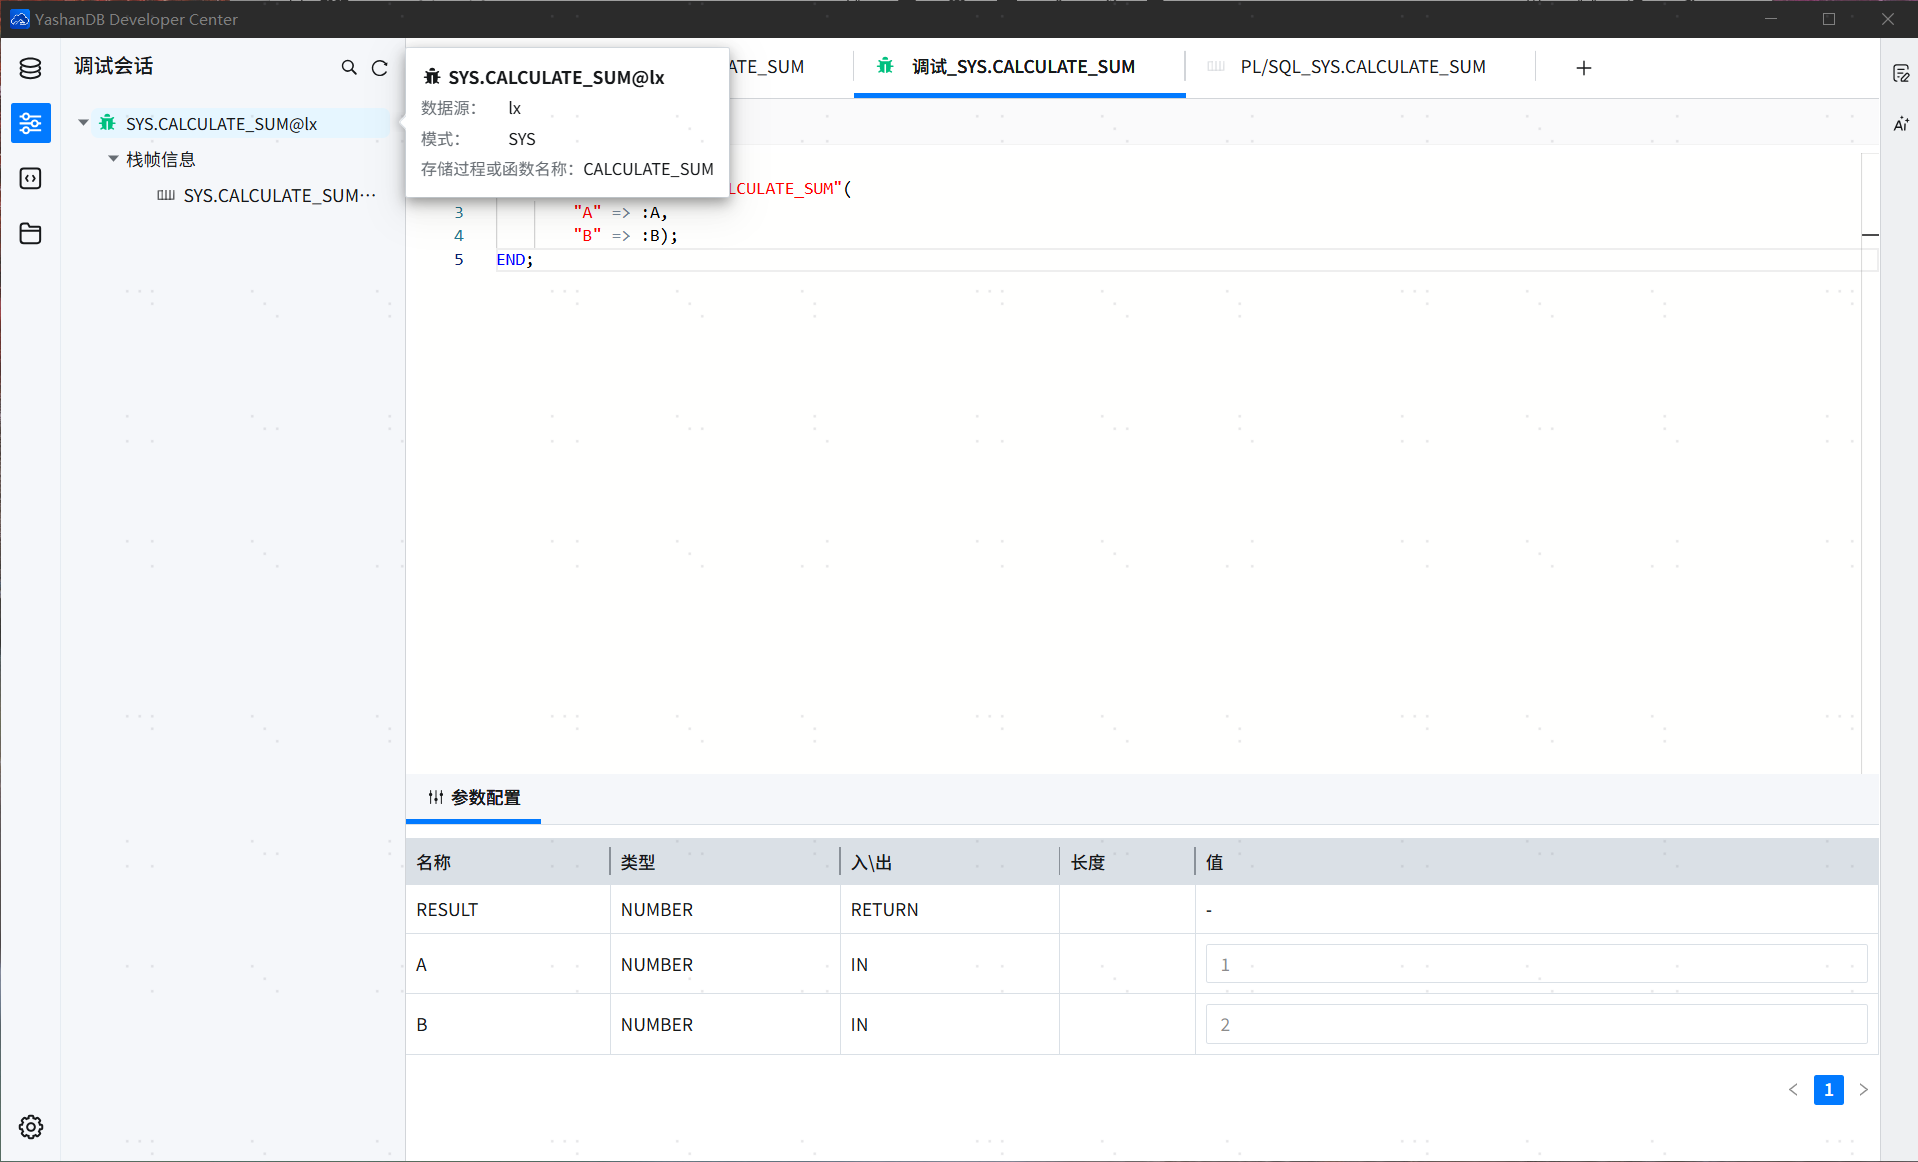Open the database sources panel
1918x1162 pixels.
[x=30, y=68]
